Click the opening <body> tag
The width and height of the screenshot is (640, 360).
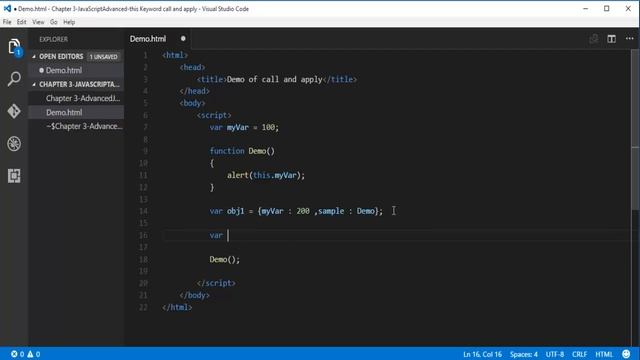192,103
